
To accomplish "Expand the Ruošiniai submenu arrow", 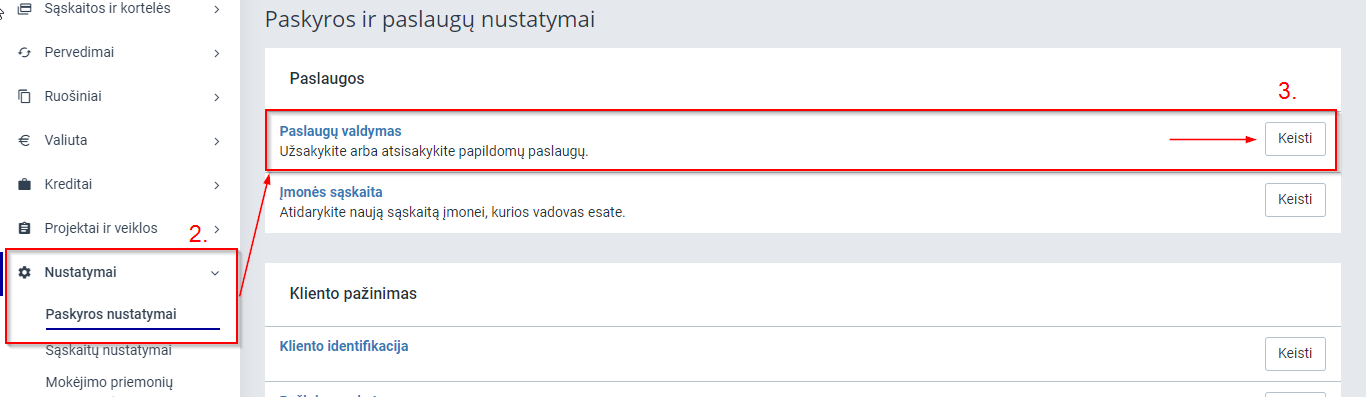I will 216,97.
